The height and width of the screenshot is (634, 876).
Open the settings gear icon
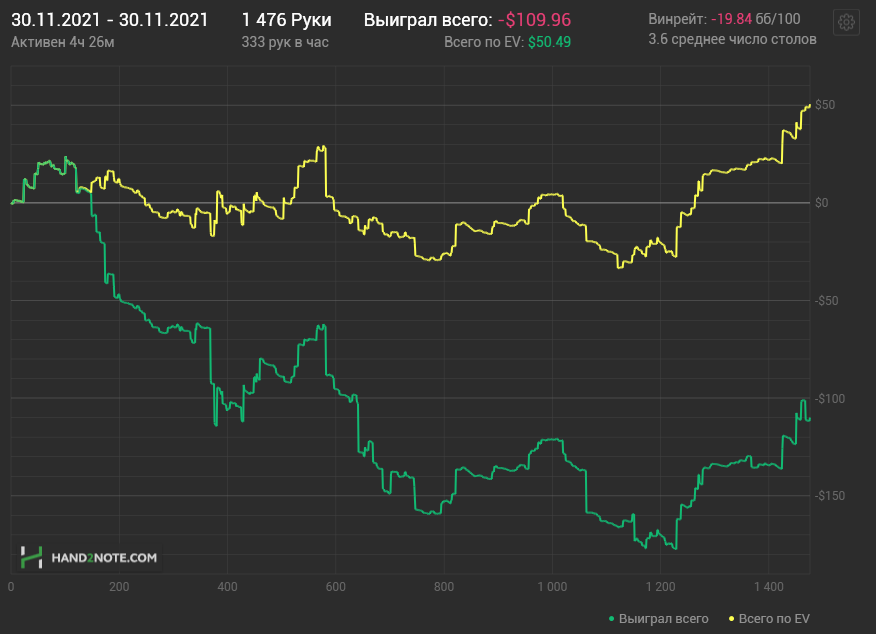click(x=846, y=22)
